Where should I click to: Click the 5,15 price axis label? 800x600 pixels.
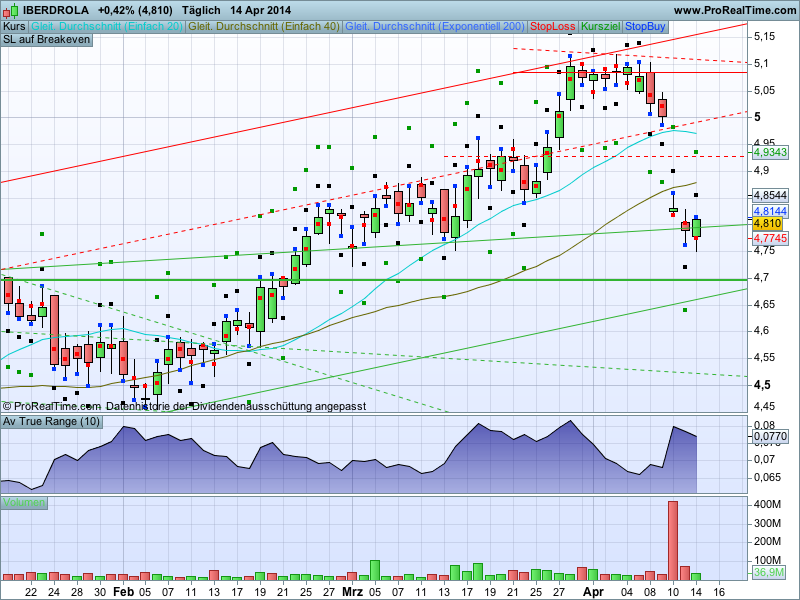click(764, 37)
